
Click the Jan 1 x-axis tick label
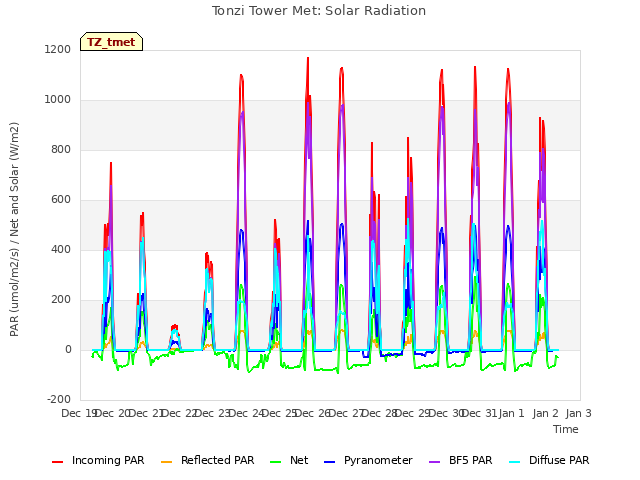click(512, 413)
